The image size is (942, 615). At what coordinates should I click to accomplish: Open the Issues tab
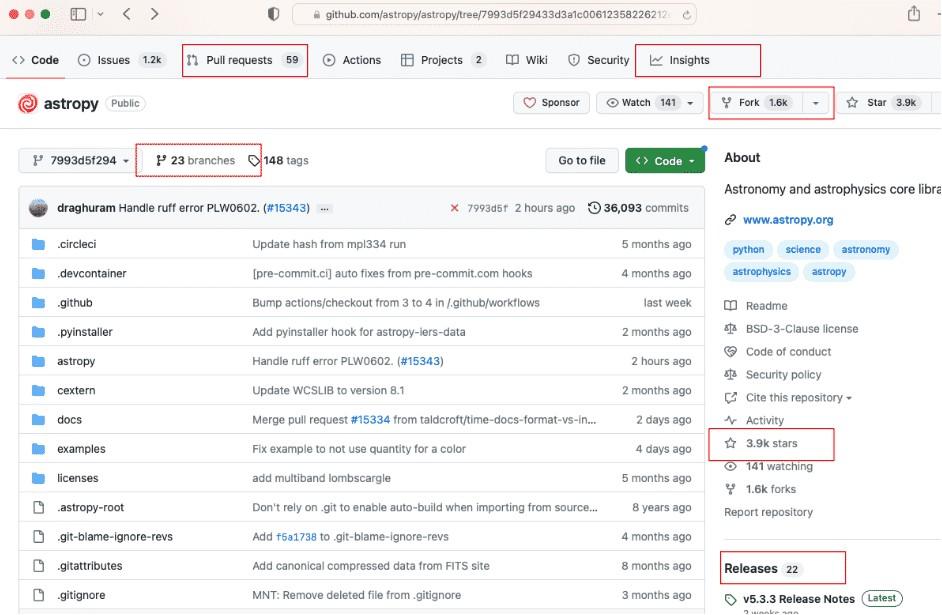click(121, 60)
